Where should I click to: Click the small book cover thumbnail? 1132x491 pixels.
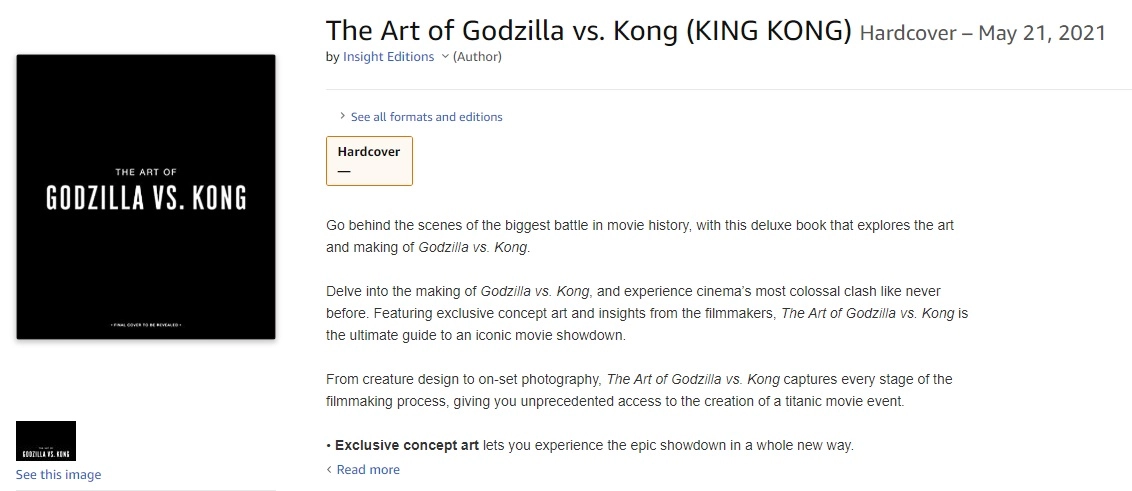tap(45, 440)
